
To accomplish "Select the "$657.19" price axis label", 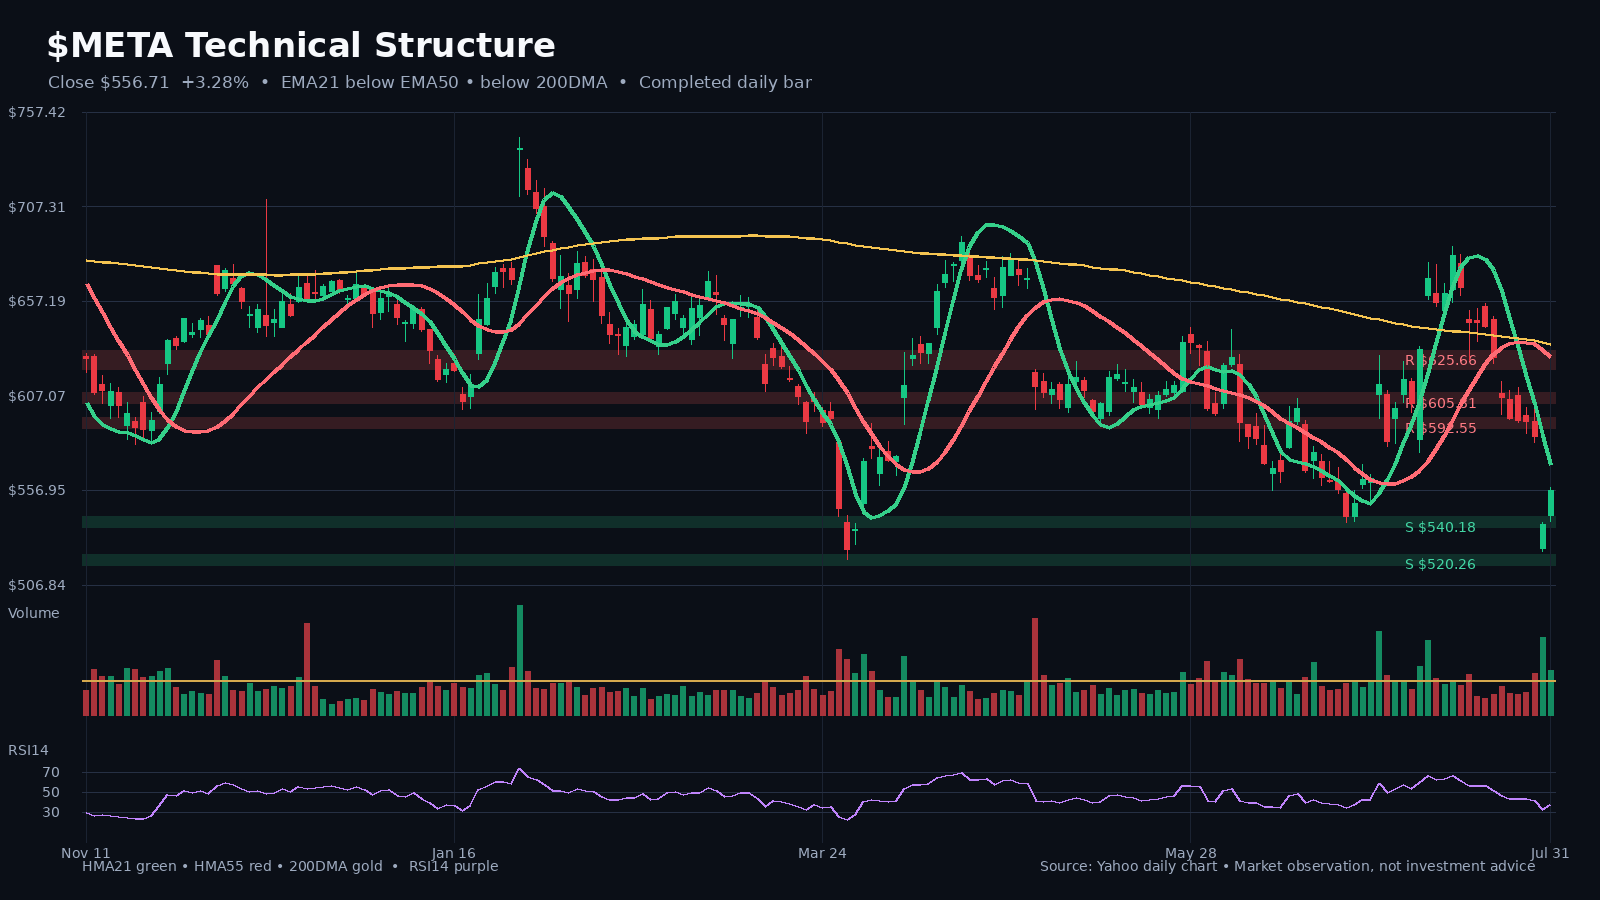I will [37, 301].
